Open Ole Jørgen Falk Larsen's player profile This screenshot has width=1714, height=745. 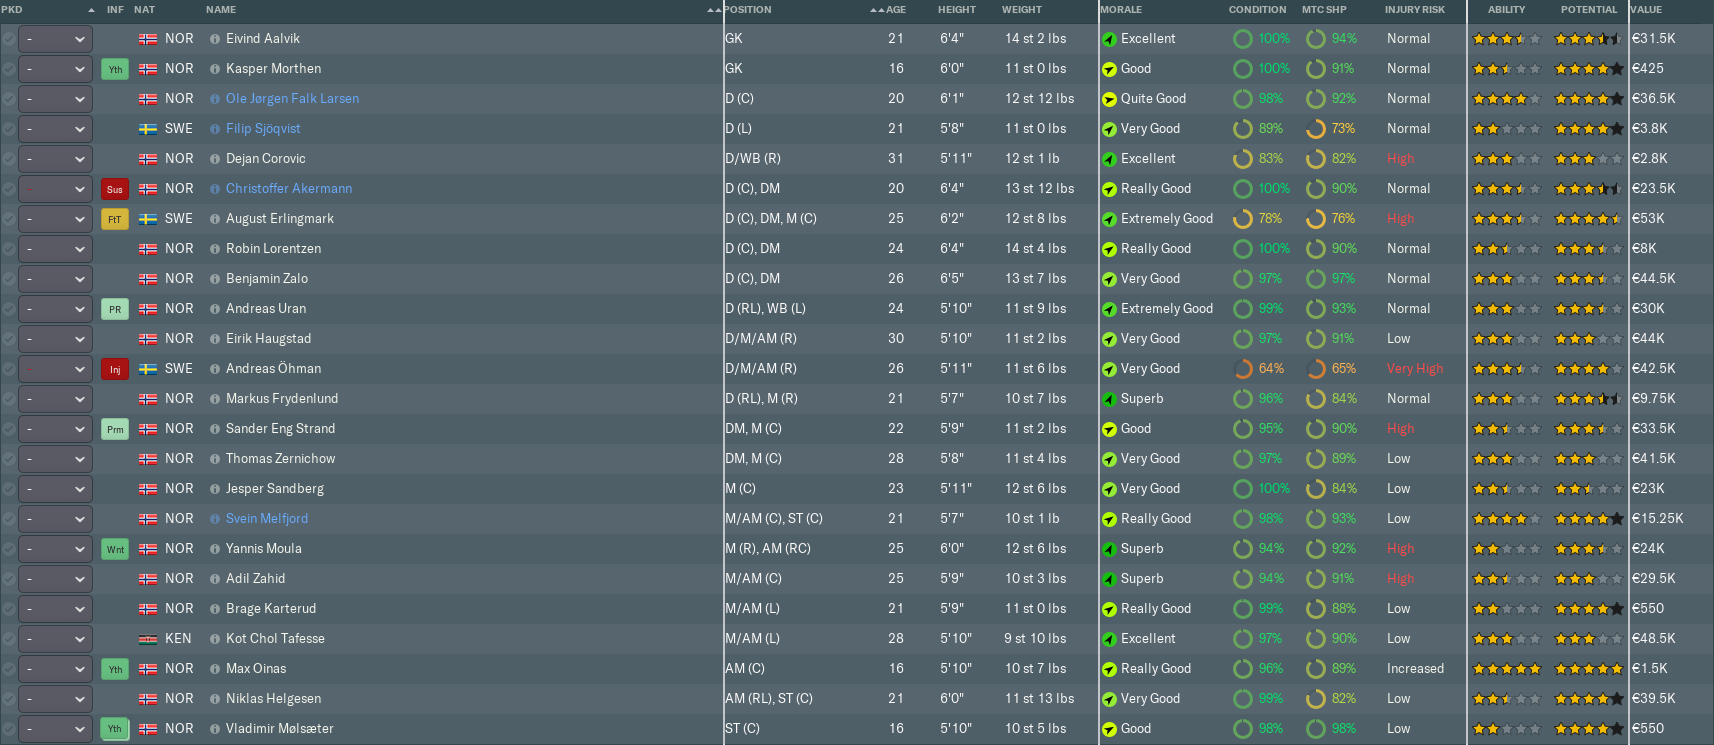coord(292,99)
